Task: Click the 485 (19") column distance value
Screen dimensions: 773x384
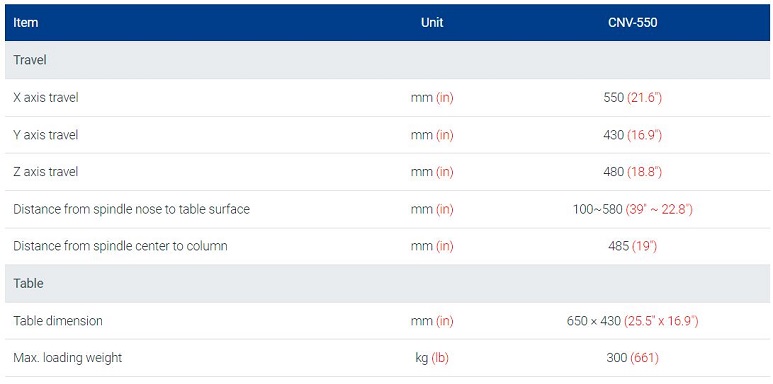Action: pyautogui.click(x=632, y=246)
